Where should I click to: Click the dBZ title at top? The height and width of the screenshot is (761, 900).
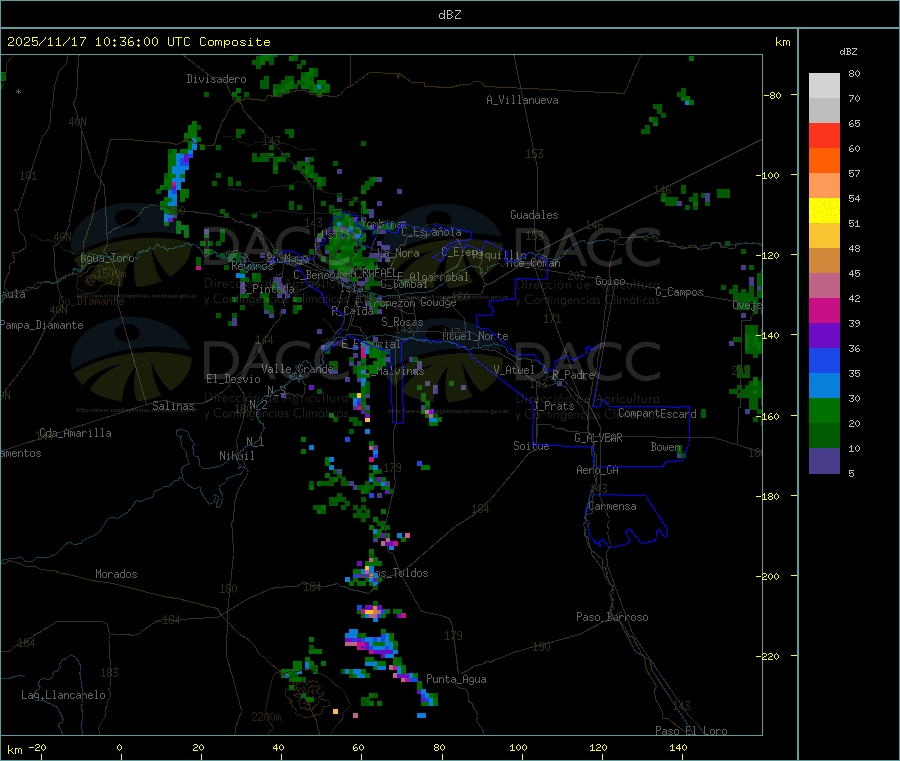[x=449, y=15]
